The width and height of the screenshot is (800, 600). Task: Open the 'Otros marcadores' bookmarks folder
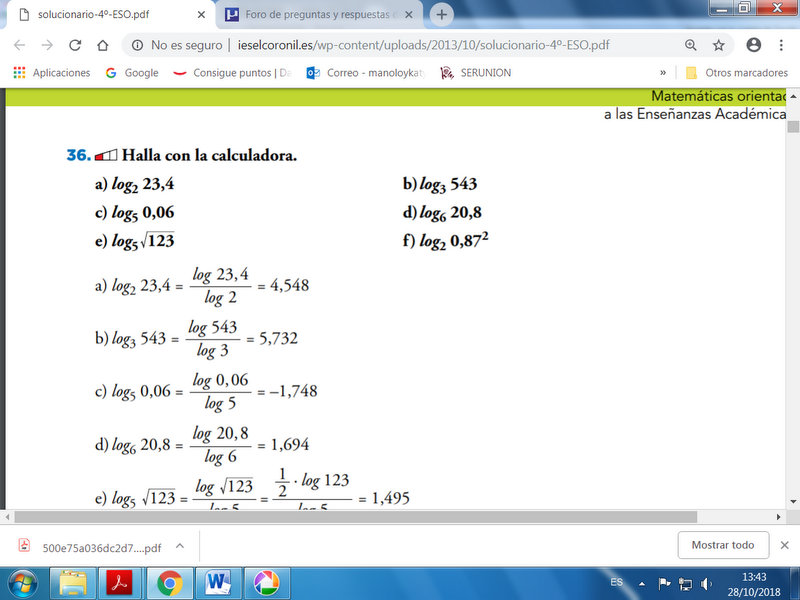732,73
